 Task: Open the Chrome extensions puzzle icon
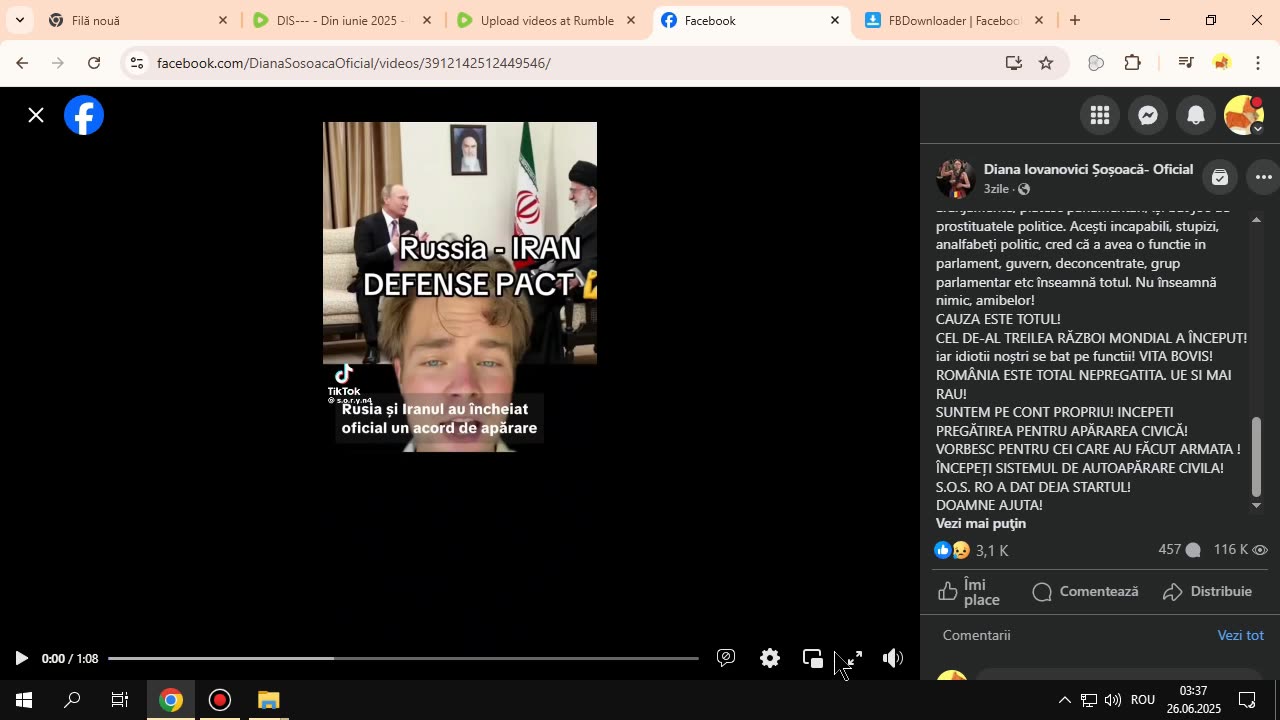pyautogui.click(x=1133, y=63)
